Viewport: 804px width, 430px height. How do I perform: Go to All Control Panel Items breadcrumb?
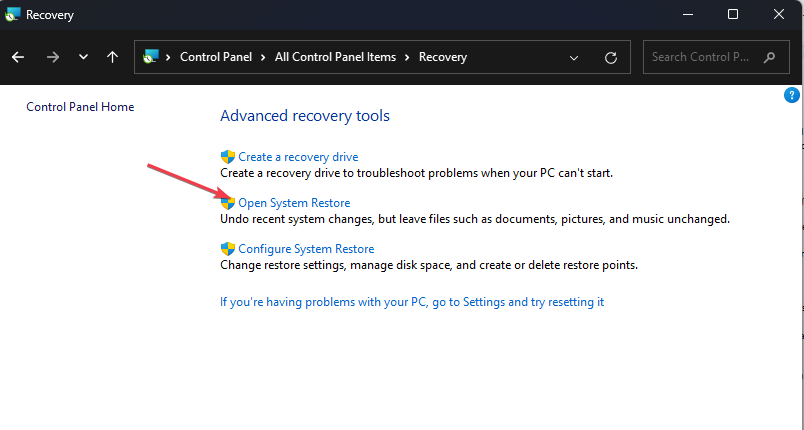[335, 57]
